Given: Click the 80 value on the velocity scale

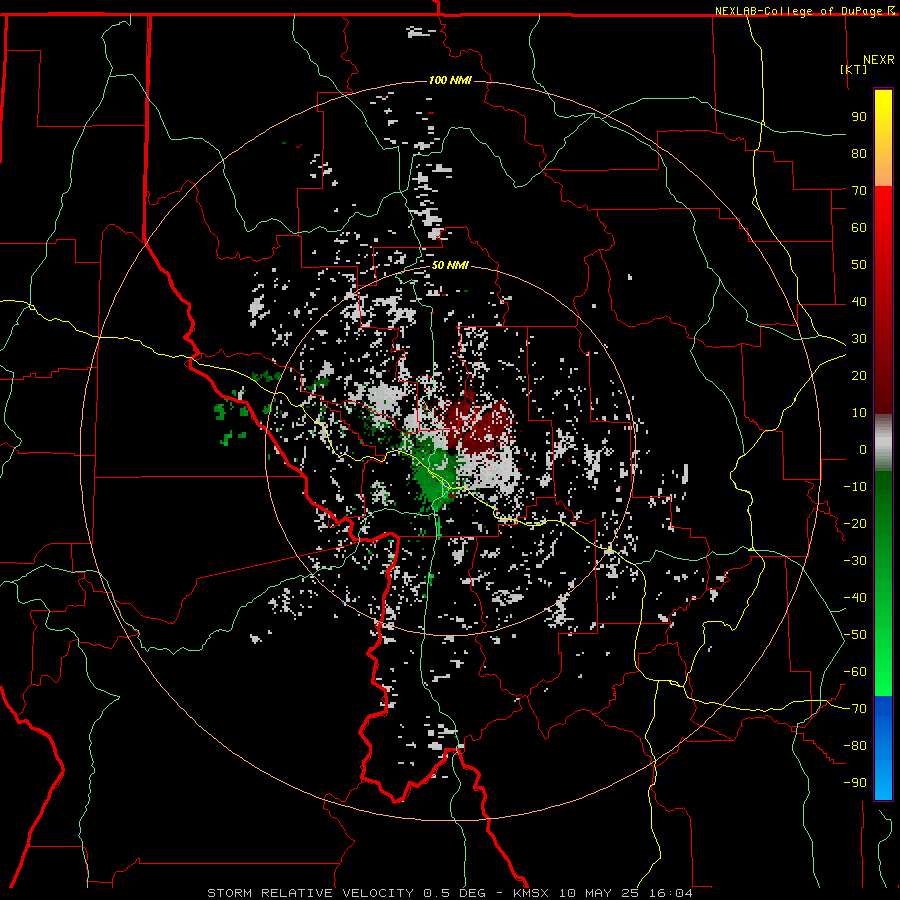Looking at the screenshot, I should coord(859,153).
